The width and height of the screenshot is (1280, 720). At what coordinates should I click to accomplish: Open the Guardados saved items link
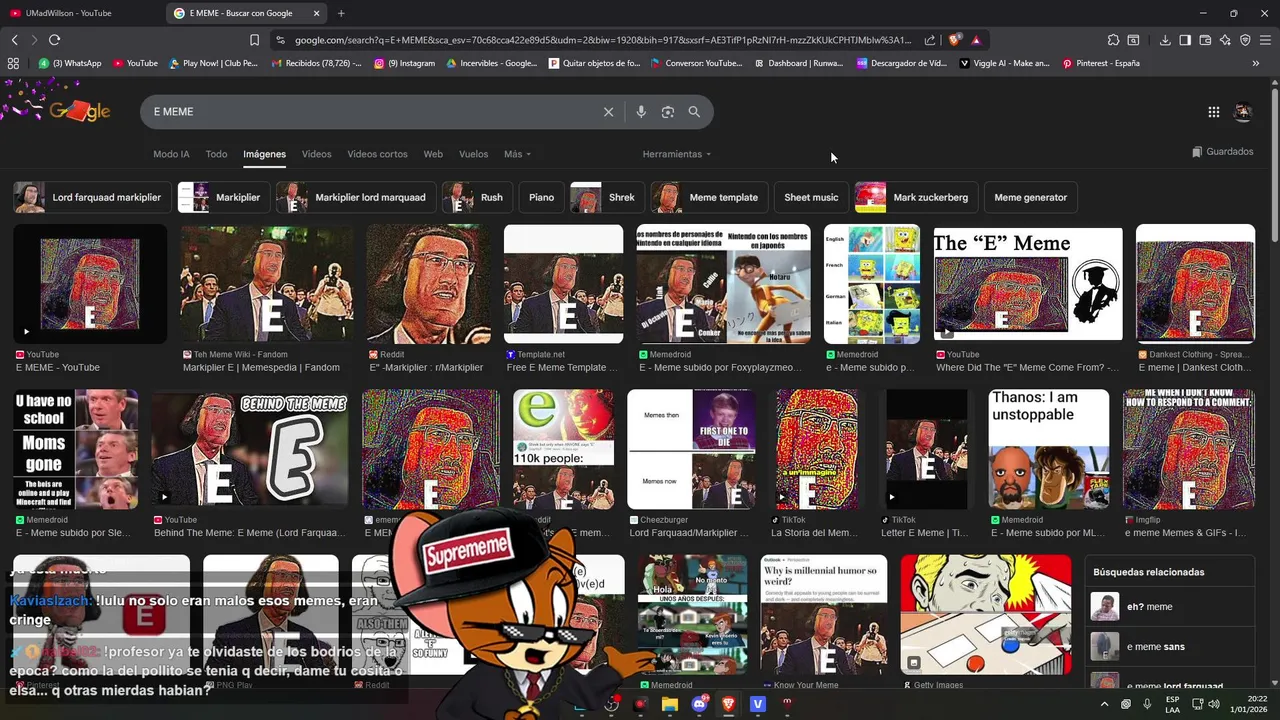tap(1222, 152)
